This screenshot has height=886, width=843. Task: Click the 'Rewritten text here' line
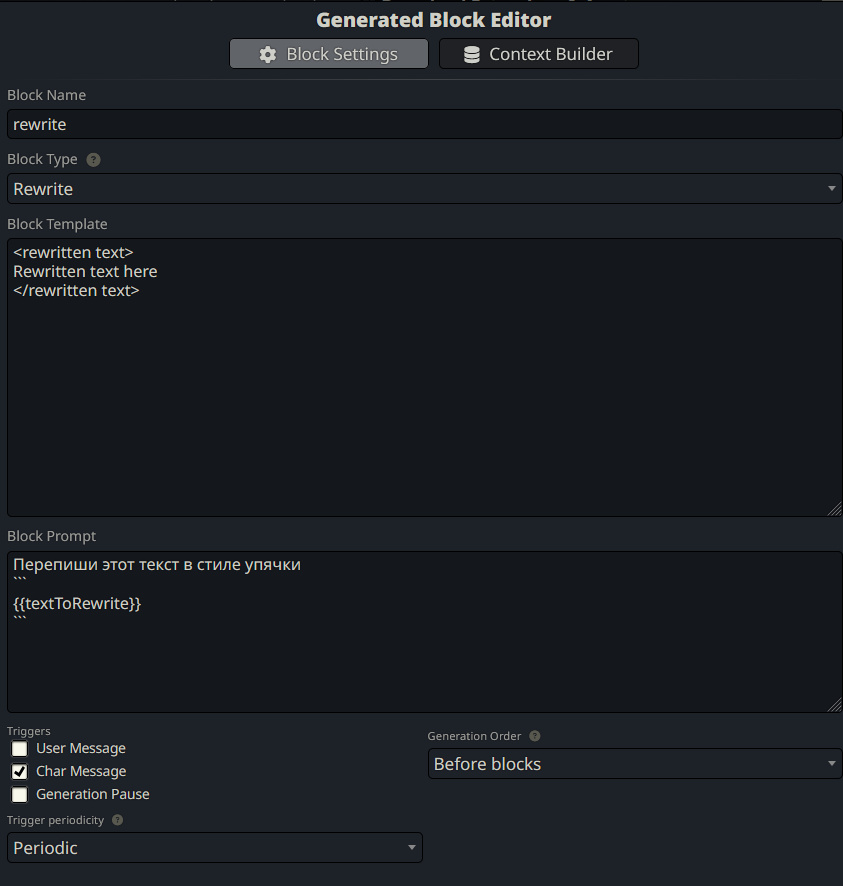(x=85, y=271)
